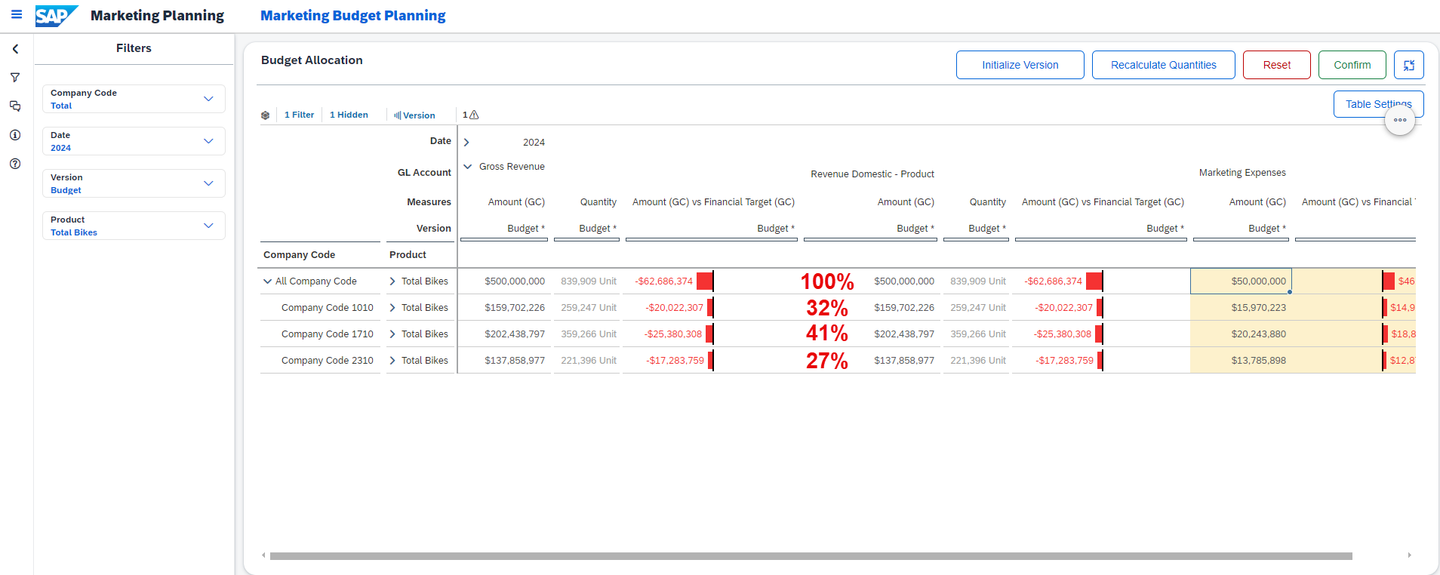Click the Recalculate Quantities button
The width and height of the screenshot is (1440, 575).
point(1164,65)
